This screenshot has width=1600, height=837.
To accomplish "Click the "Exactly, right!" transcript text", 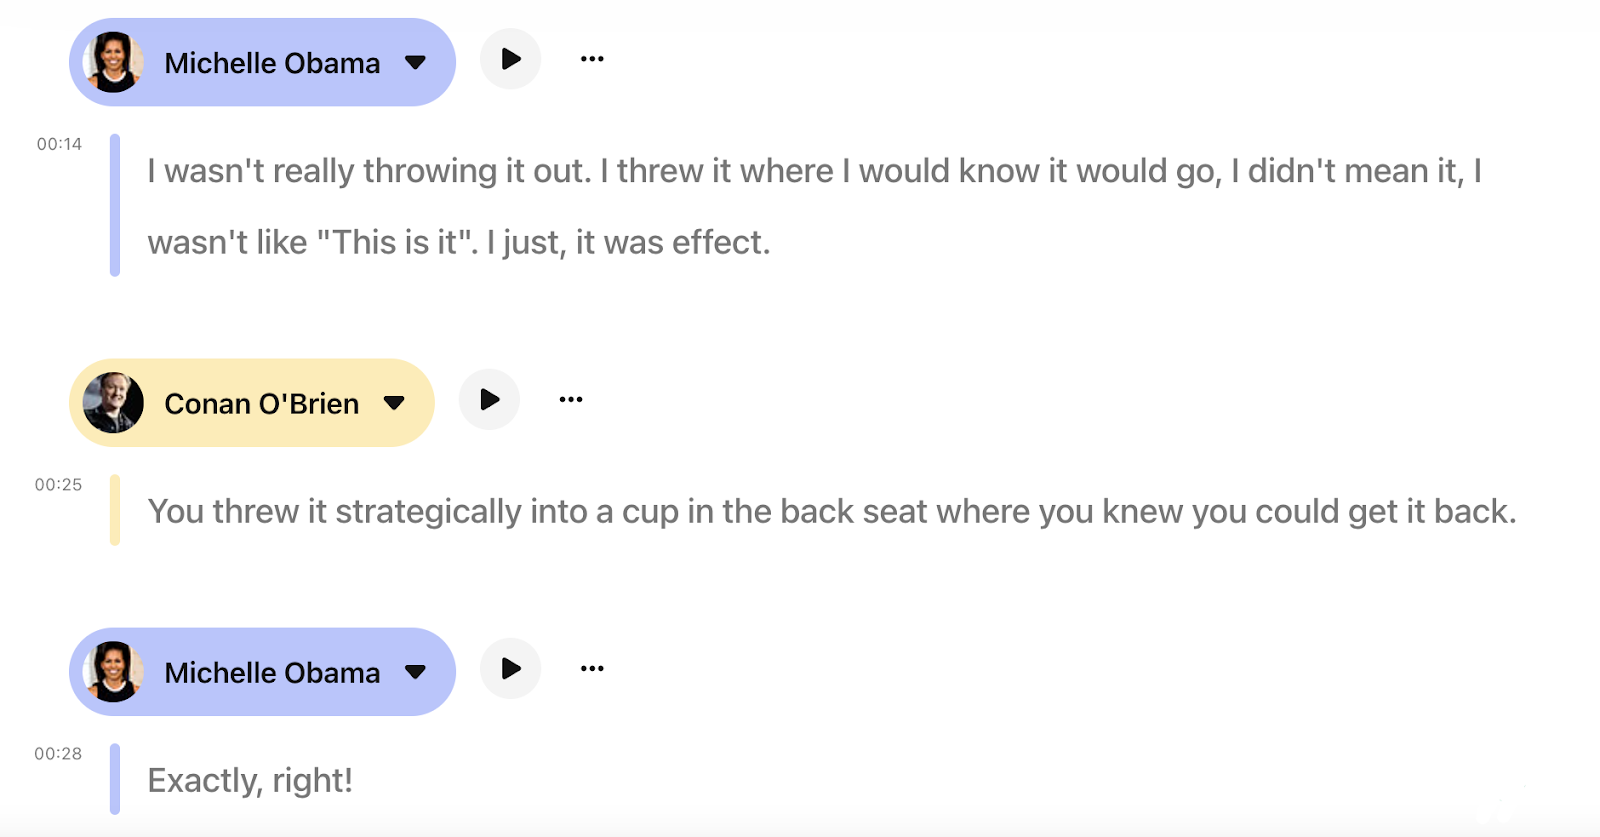I will click(250, 781).
